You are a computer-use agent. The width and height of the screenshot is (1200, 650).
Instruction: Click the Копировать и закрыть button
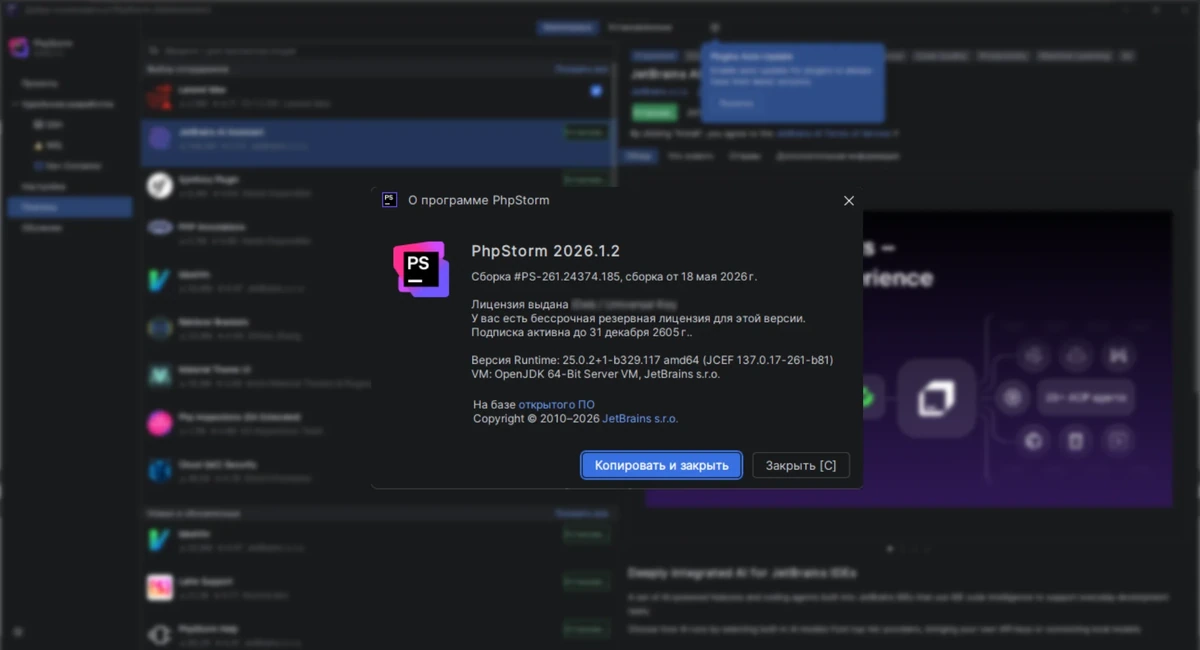coord(662,465)
